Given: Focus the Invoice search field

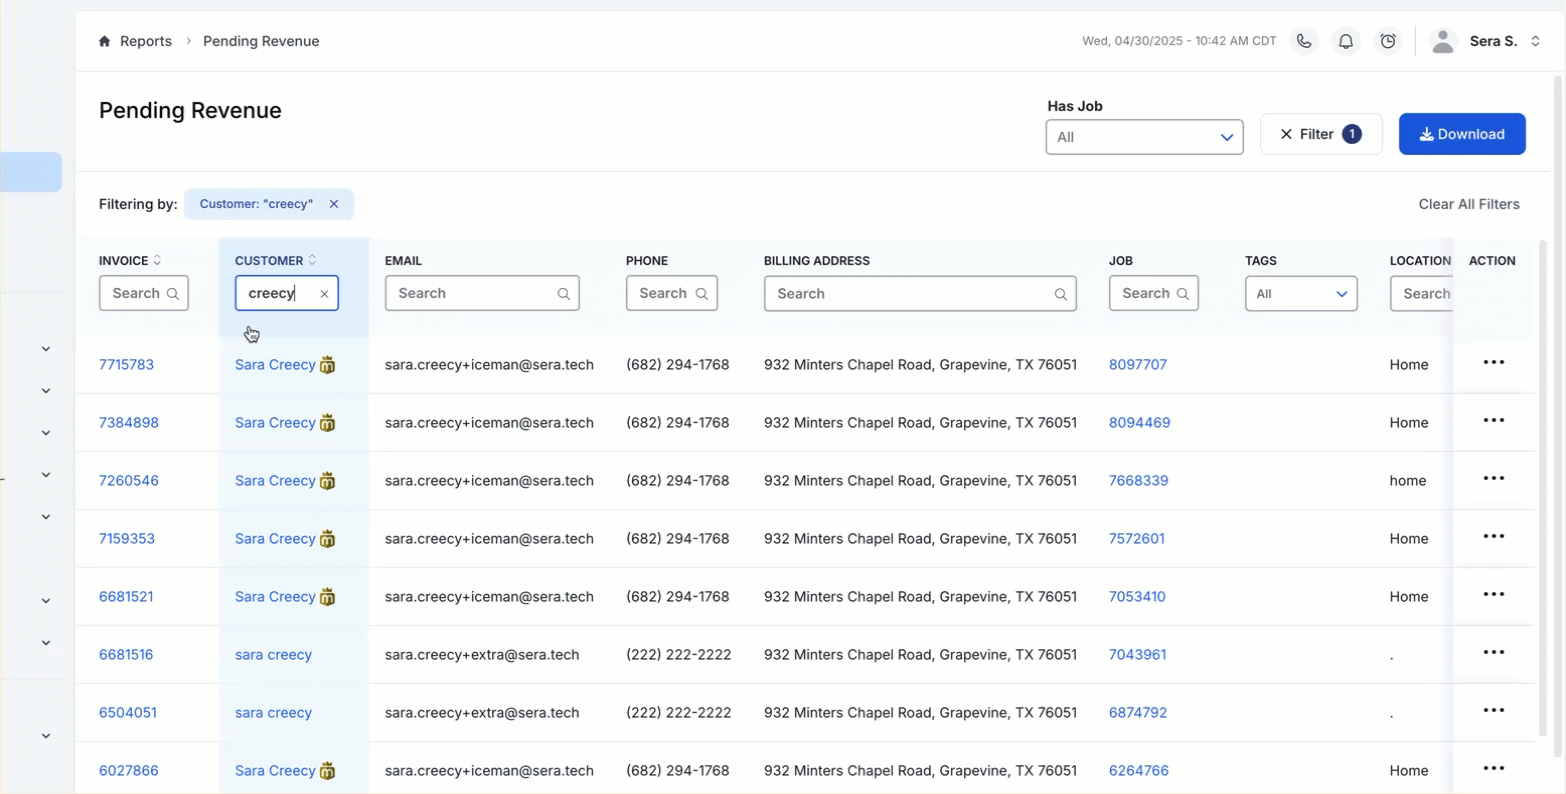Looking at the screenshot, I should click(144, 293).
